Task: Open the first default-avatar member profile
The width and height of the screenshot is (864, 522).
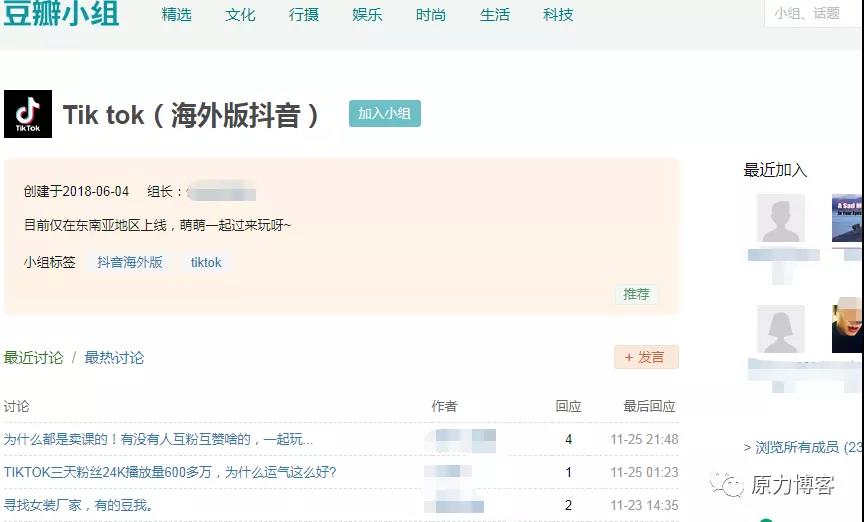Action: pyautogui.click(x=780, y=219)
